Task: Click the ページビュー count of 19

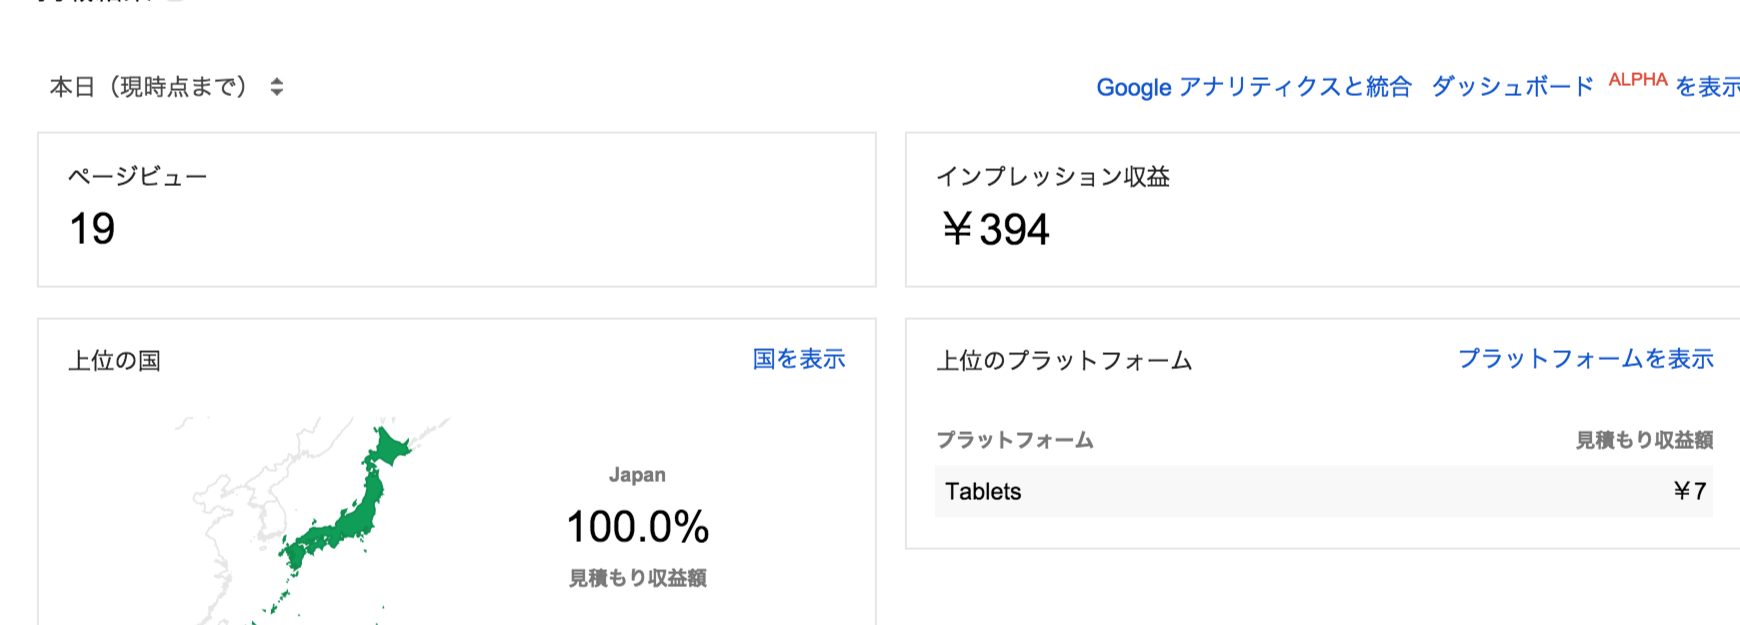Action: click(x=92, y=229)
